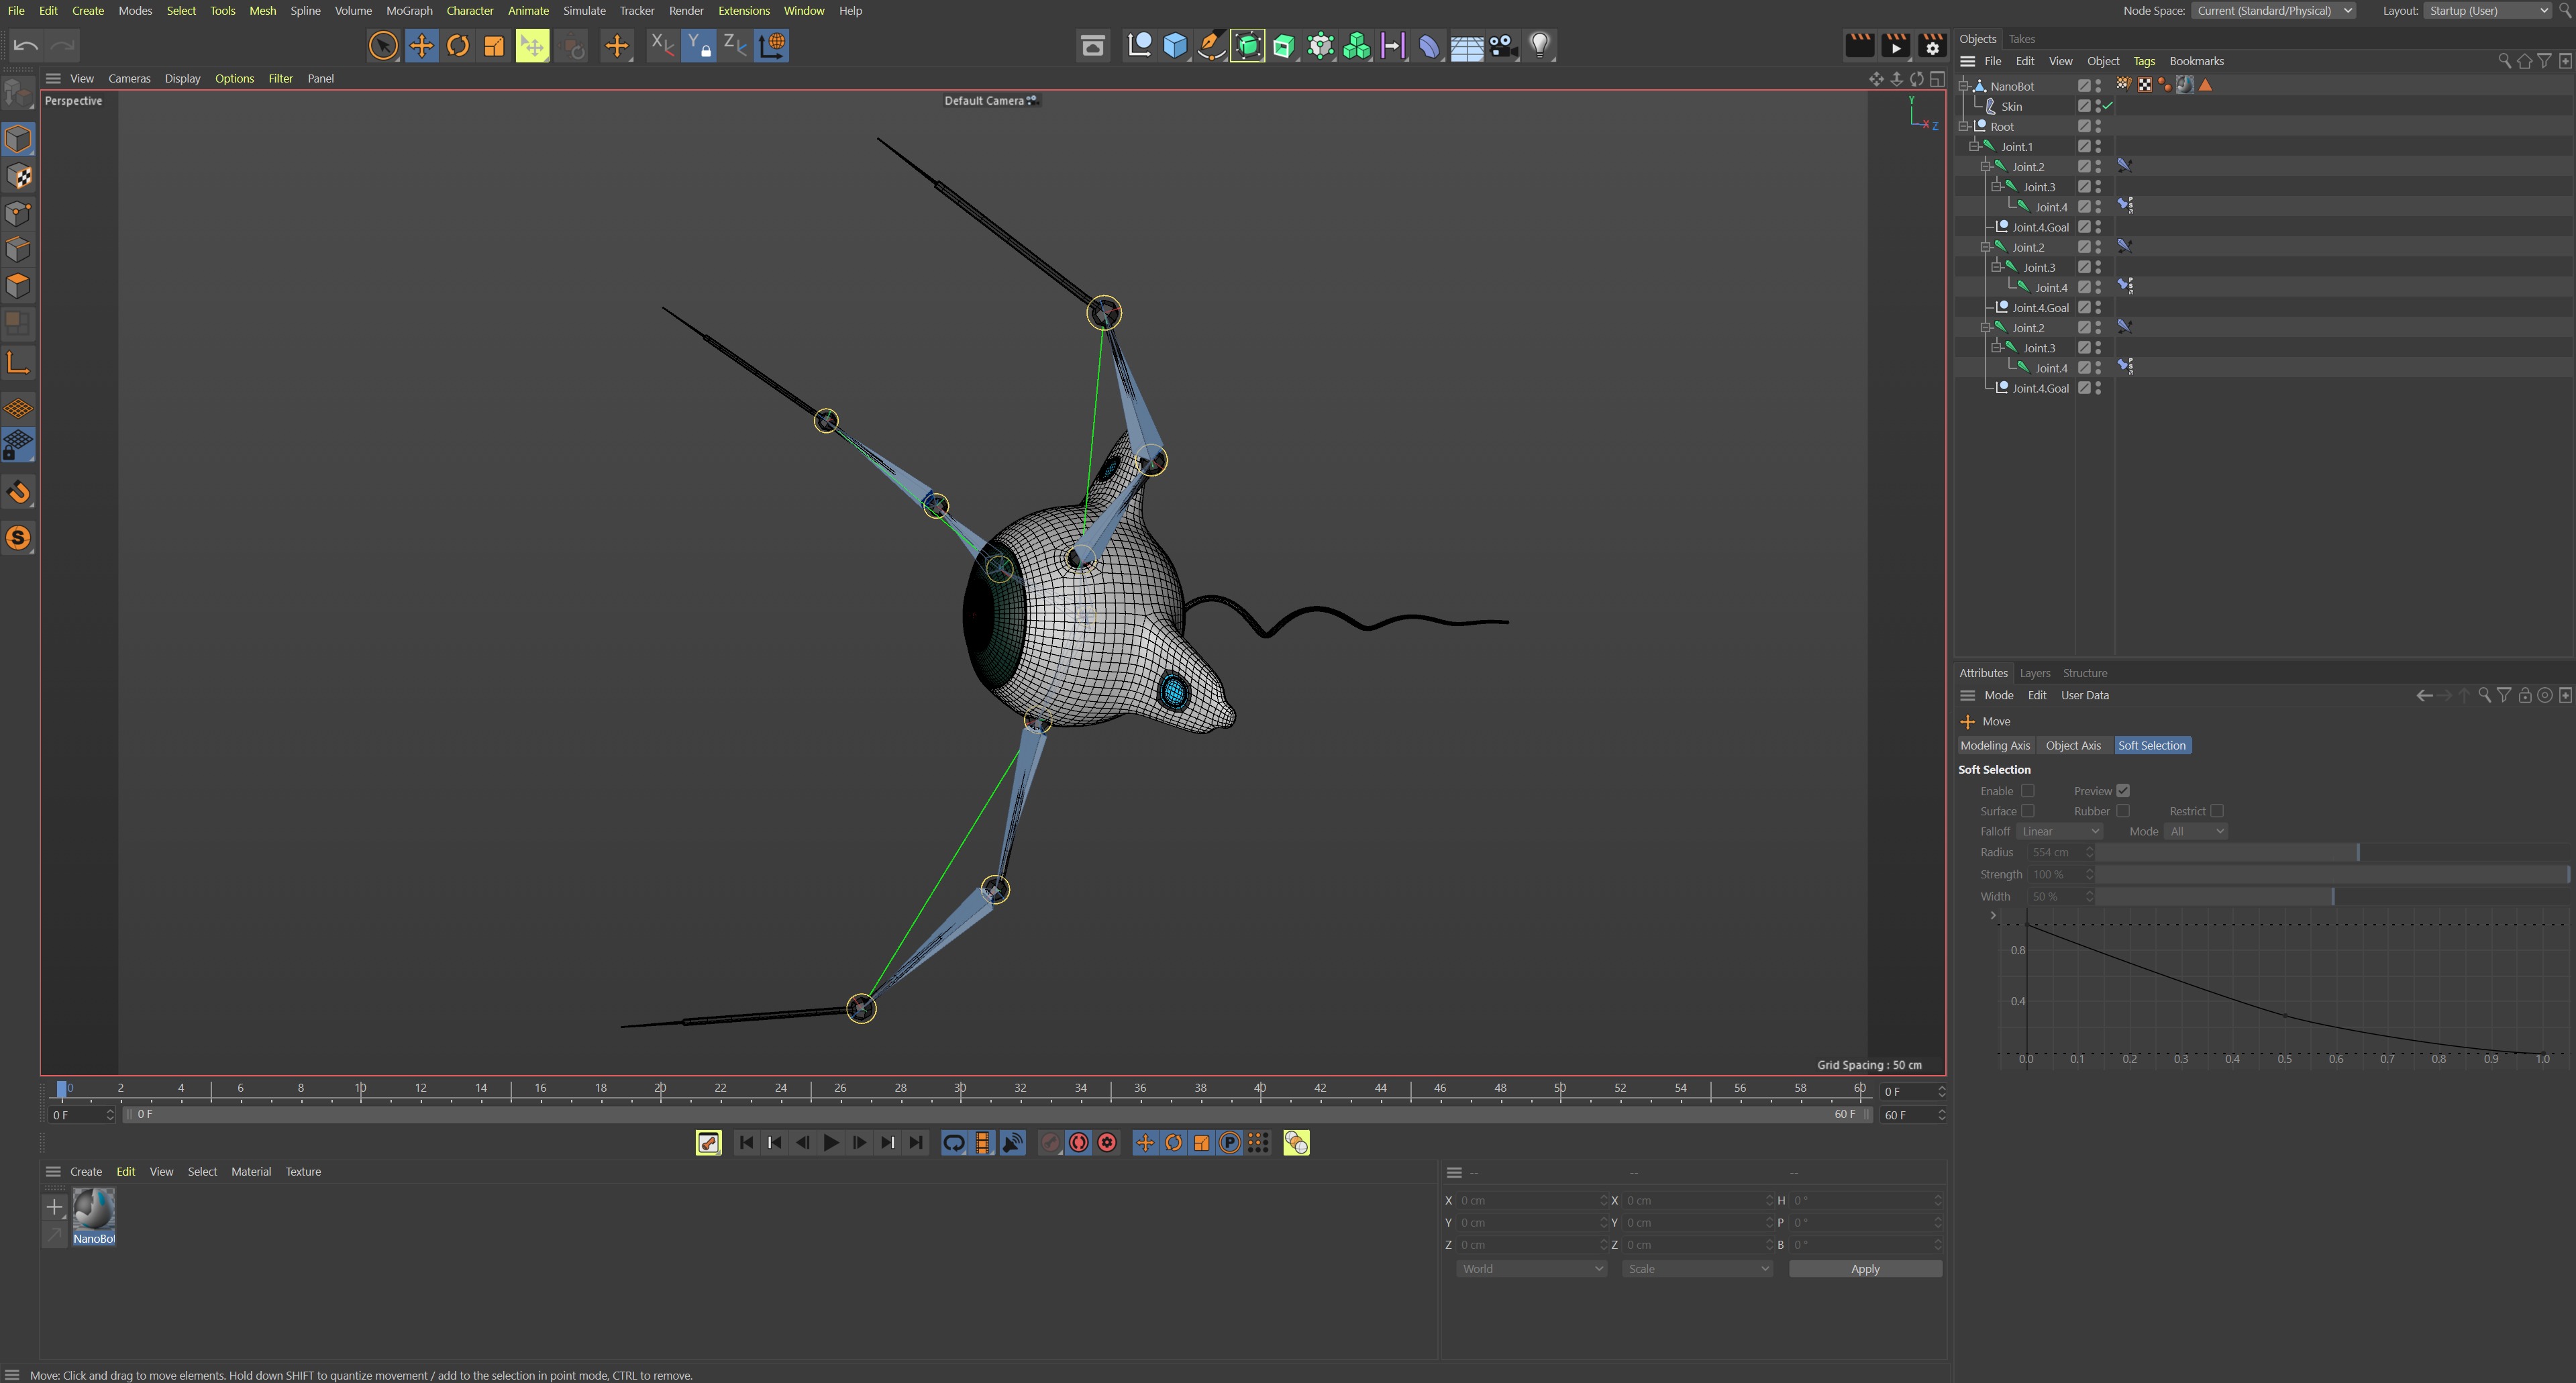Add a Light object
Viewport: 2576px width, 1383px height.
1540,45
